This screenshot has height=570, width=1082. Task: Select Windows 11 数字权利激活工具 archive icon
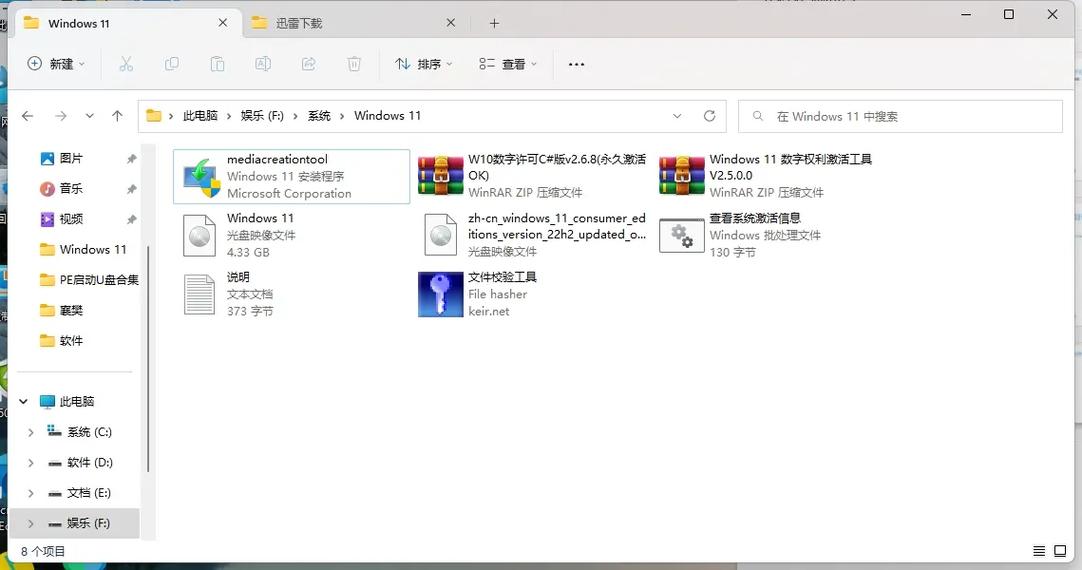click(x=681, y=176)
